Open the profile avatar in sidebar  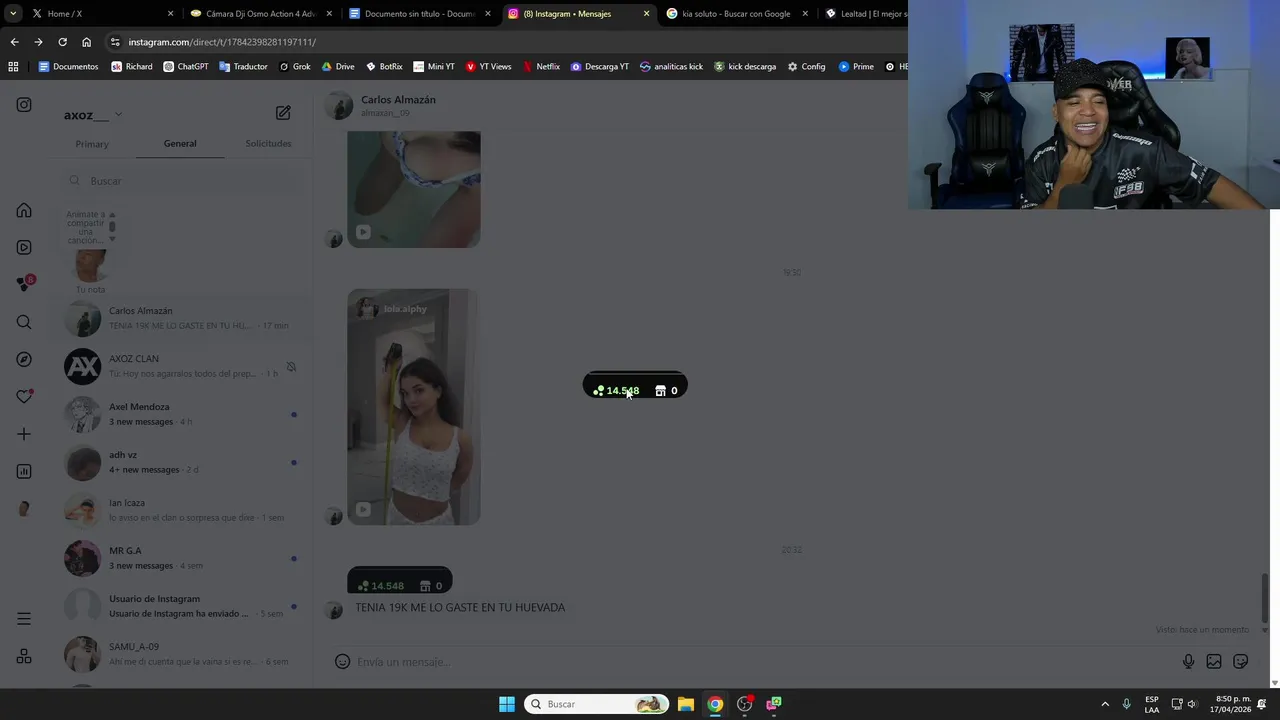[24, 509]
